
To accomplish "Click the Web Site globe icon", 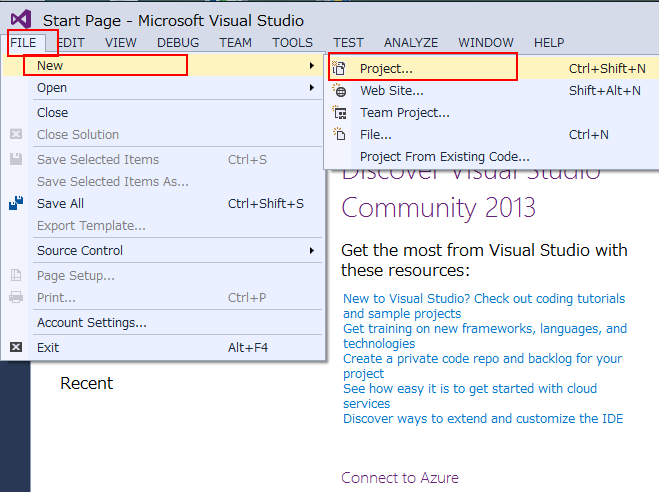I will (339, 90).
